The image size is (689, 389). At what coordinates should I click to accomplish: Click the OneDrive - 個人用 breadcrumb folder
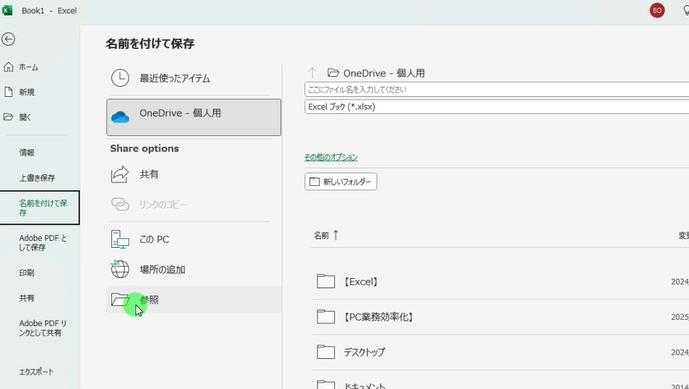point(376,73)
